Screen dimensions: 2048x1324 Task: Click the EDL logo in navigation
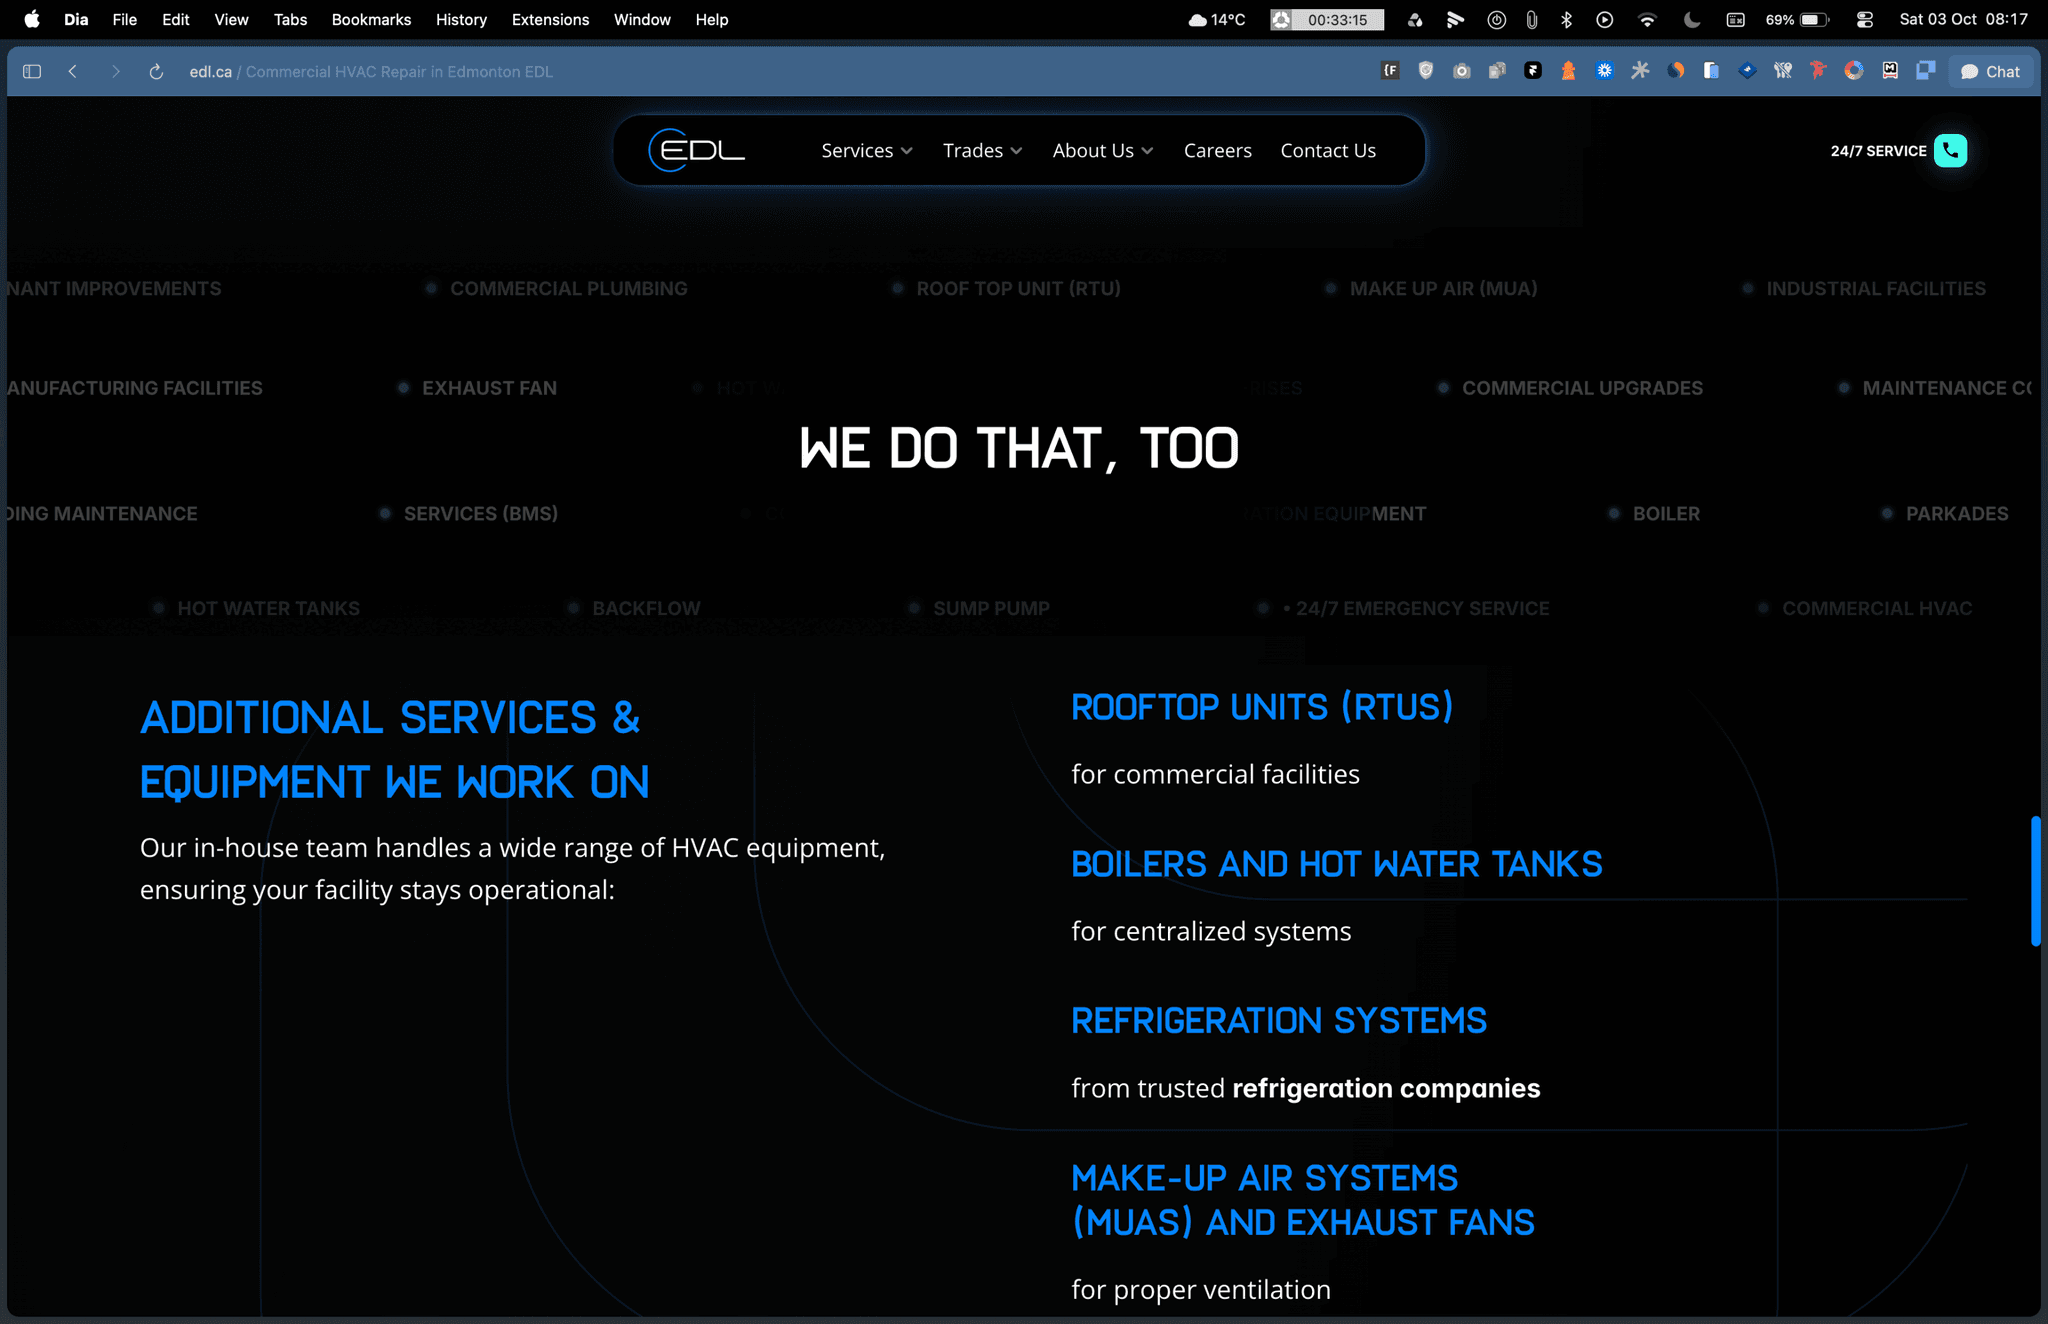coord(697,150)
